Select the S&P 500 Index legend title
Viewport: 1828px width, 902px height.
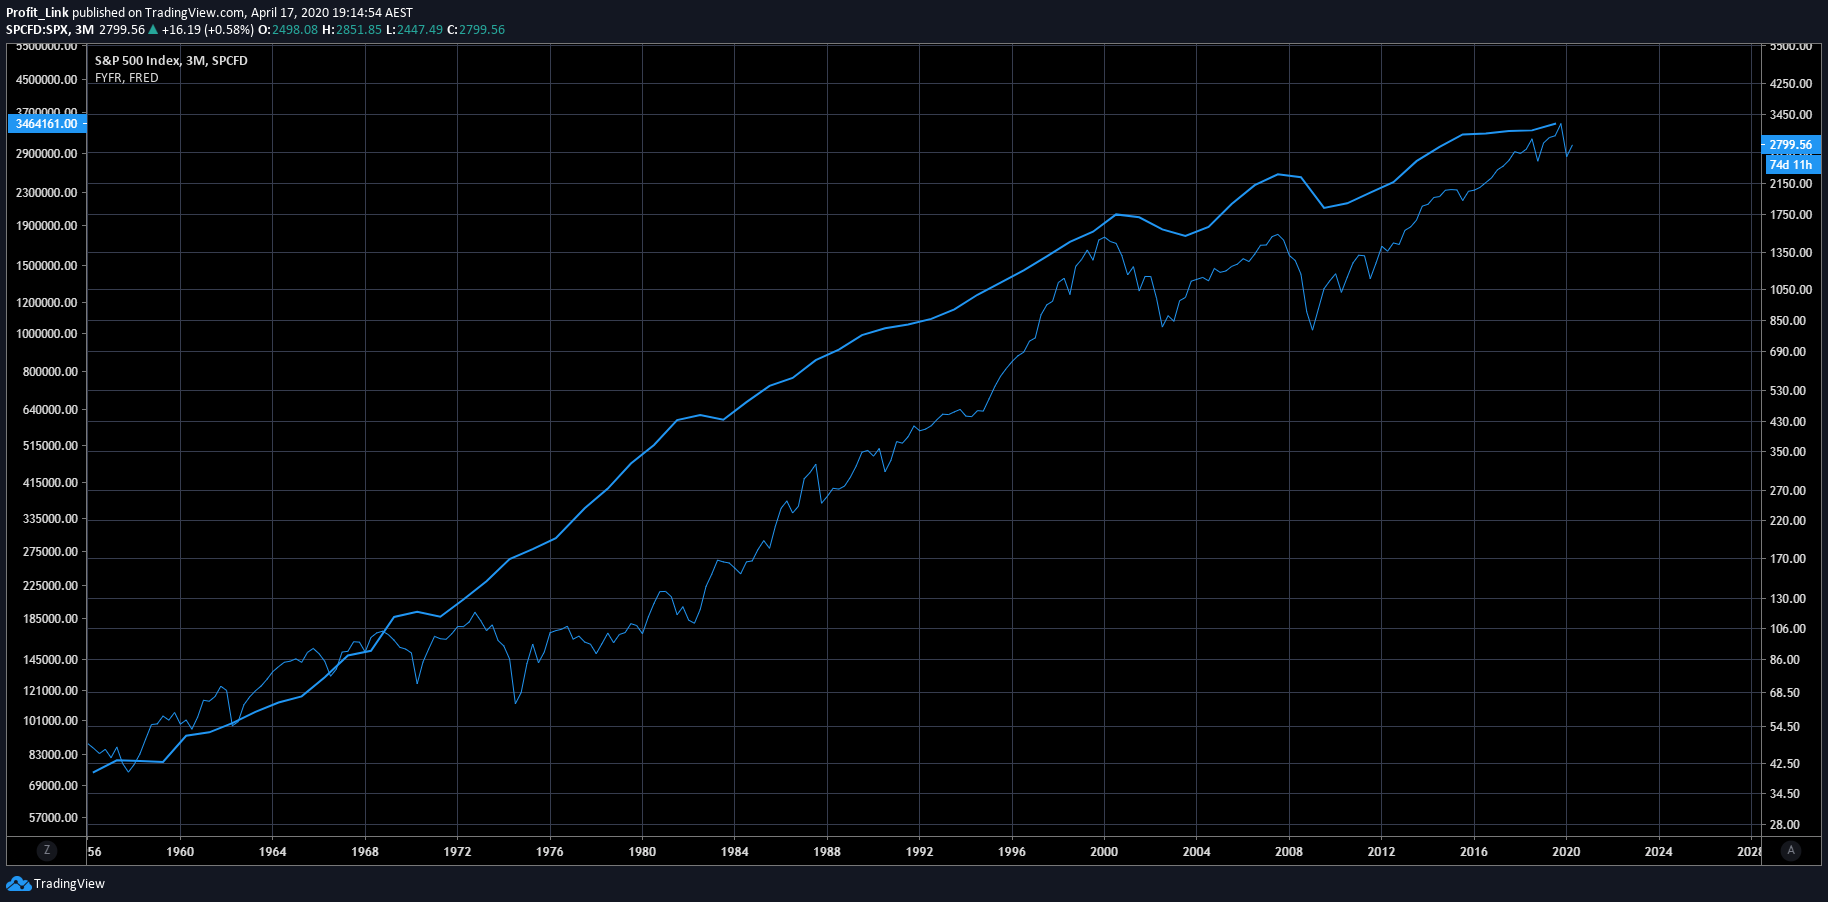click(x=171, y=61)
